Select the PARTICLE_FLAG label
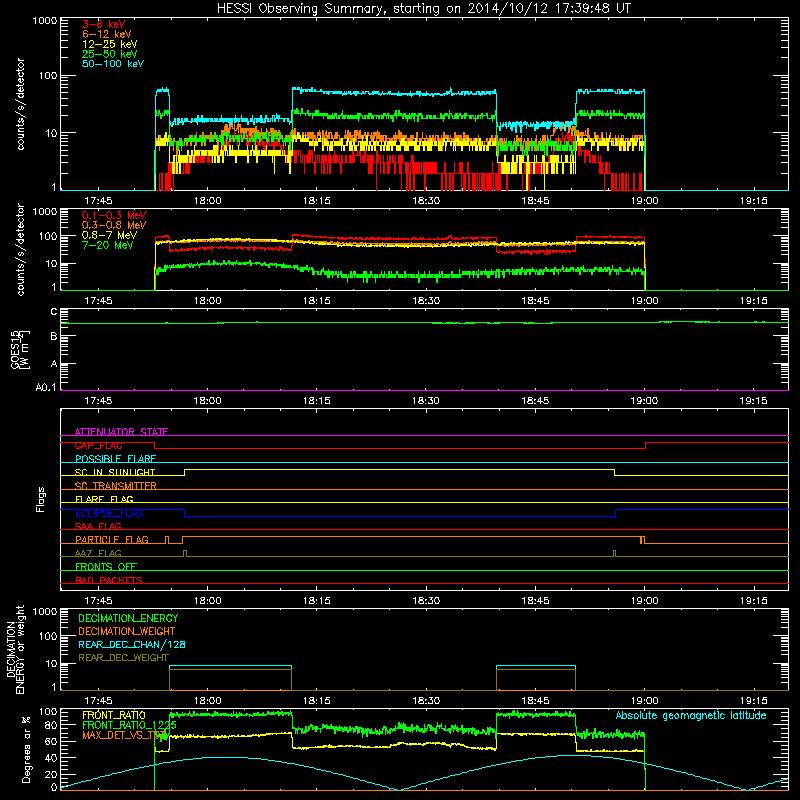800x800 pixels. click(x=112, y=539)
